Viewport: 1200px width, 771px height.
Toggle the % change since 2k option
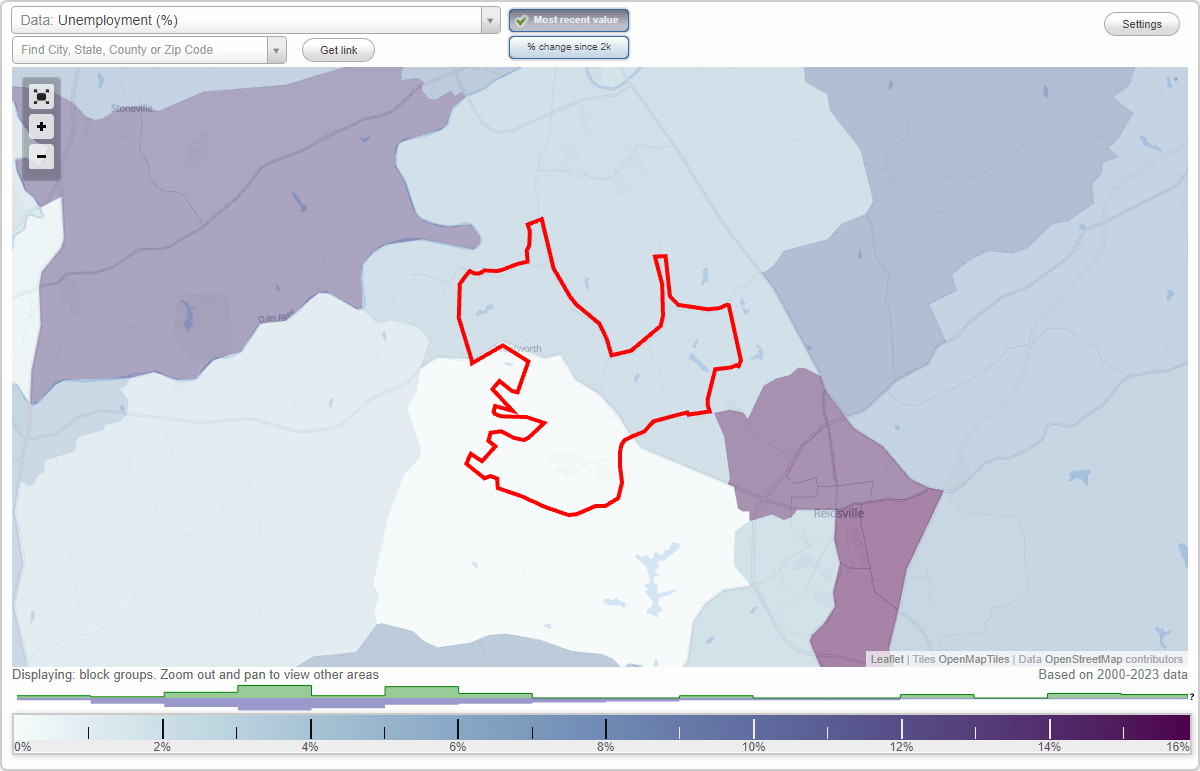[x=568, y=46]
